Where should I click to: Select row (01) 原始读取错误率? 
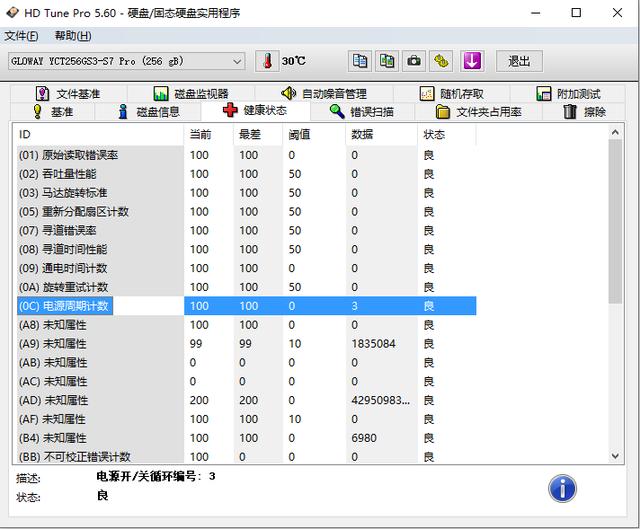click(x=247, y=155)
